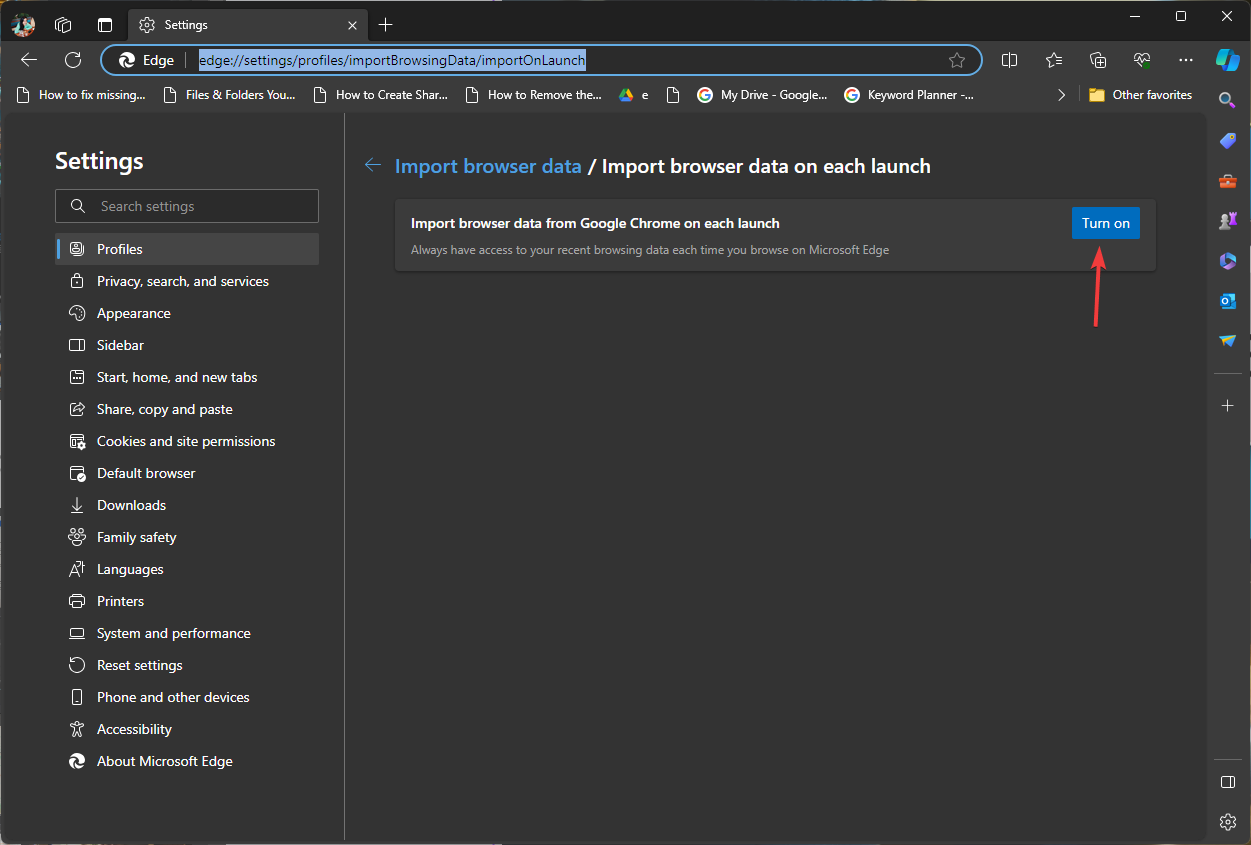
Task: Open the Games chess sidebar icon
Action: pyautogui.click(x=1228, y=221)
